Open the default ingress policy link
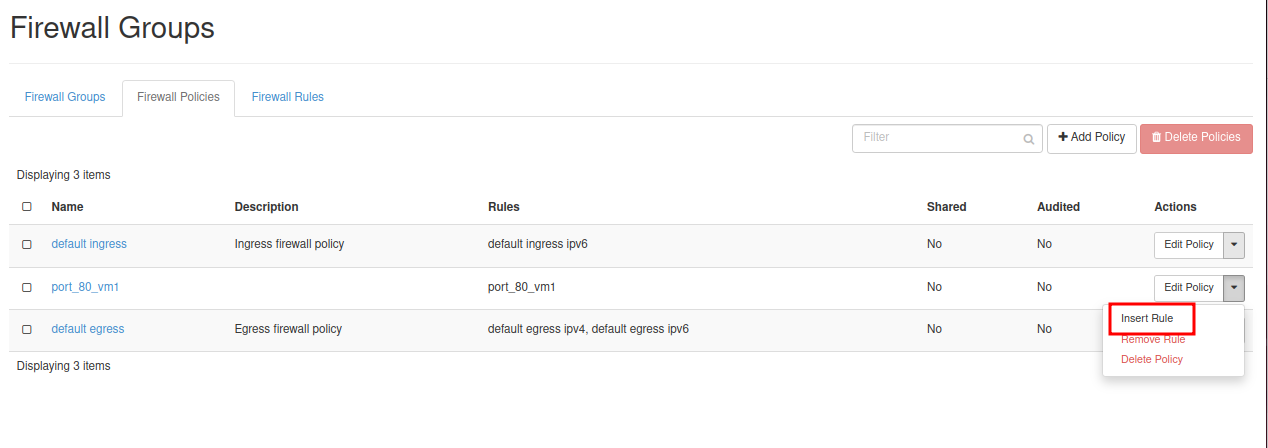The image size is (1268, 448). [x=89, y=245]
